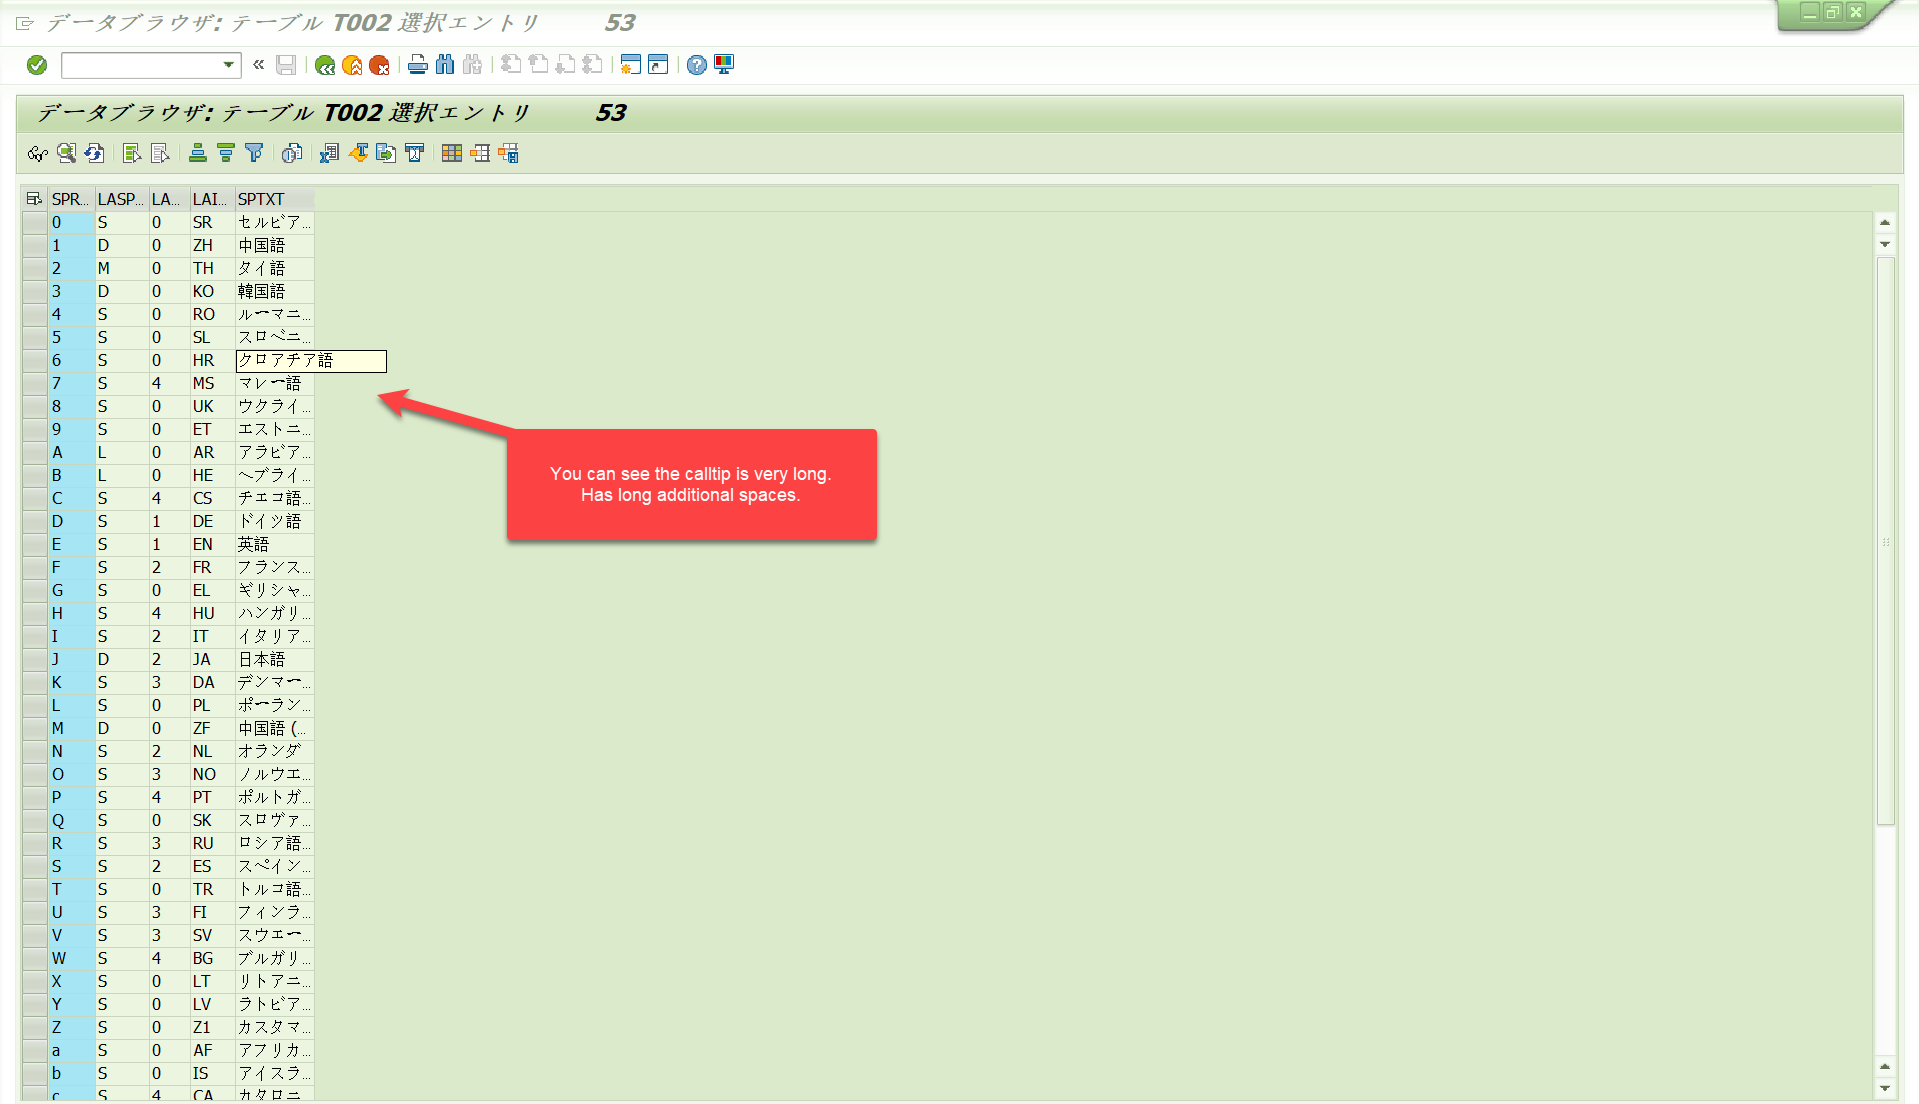Screen dimensions: 1919x1104
Task: Click the Generate Shortcut icon
Action: coord(658,65)
